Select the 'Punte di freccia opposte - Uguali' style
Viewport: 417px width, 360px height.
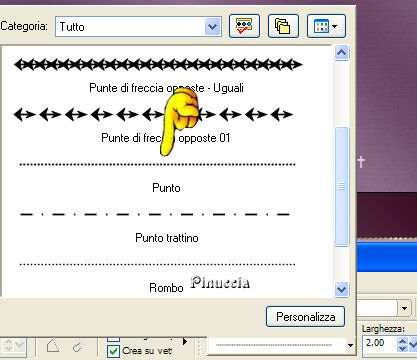coord(158,64)
